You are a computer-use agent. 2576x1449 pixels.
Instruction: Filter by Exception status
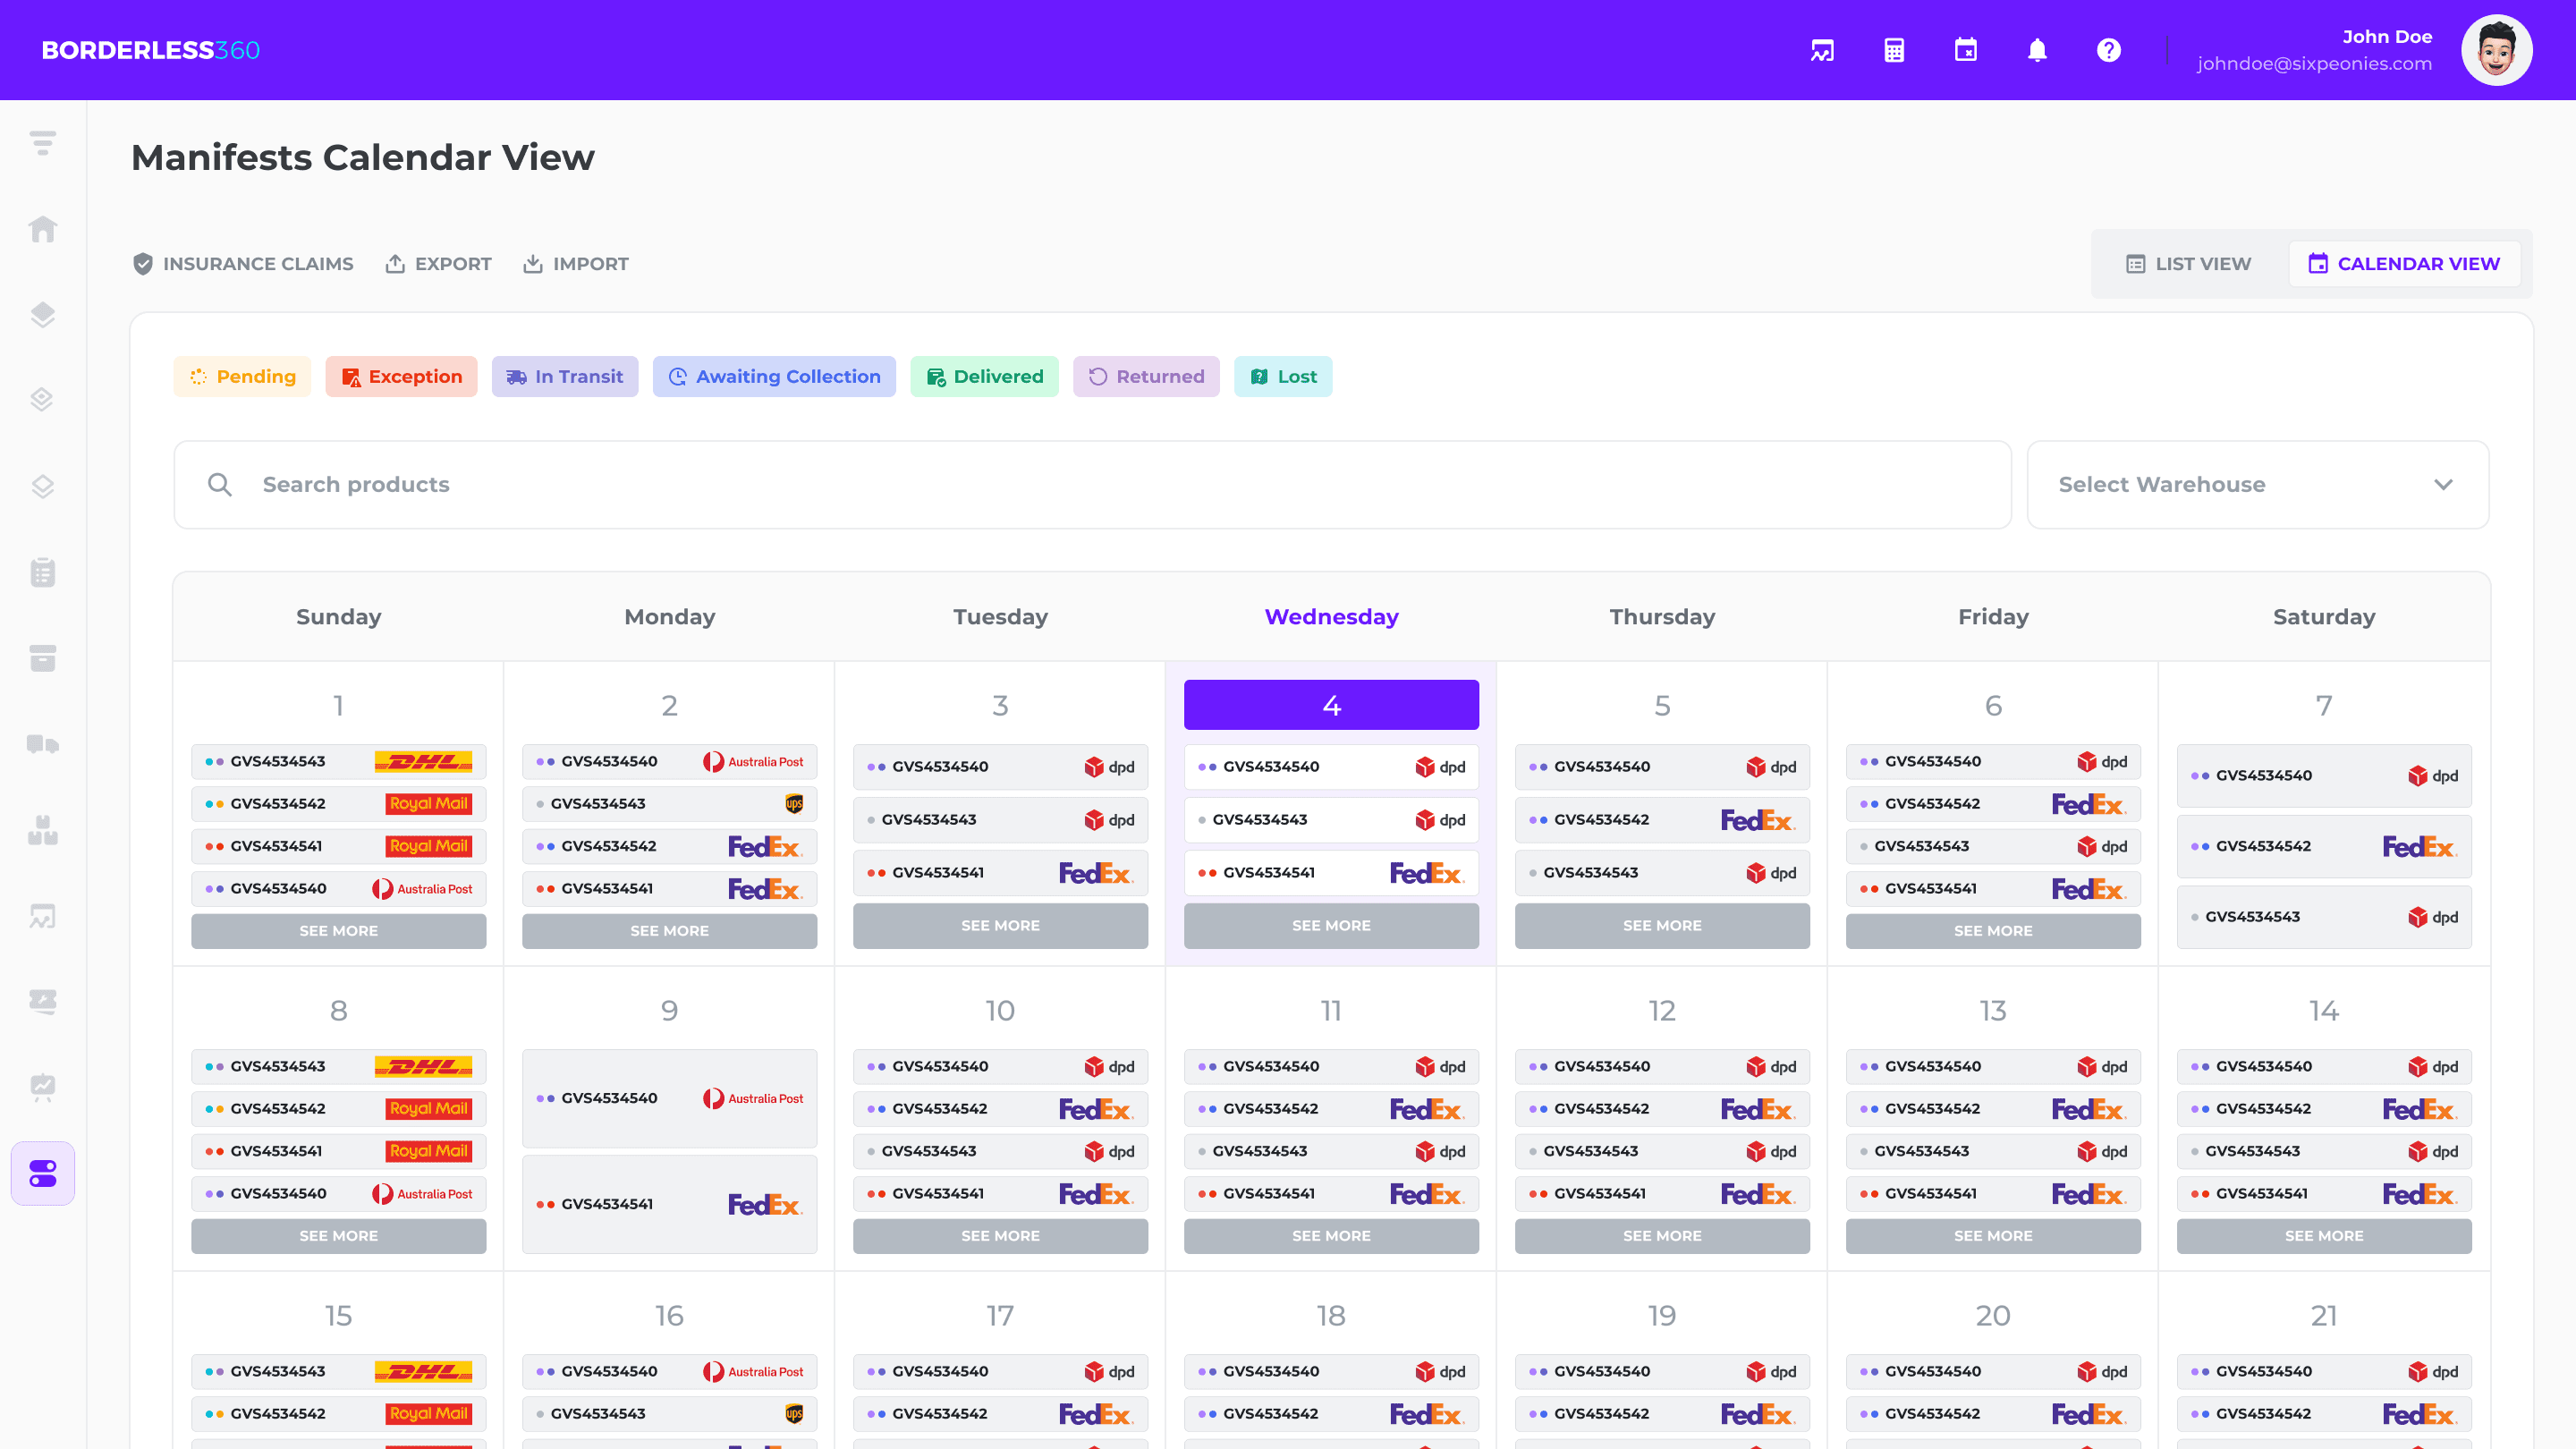click(x=401, y=377)
